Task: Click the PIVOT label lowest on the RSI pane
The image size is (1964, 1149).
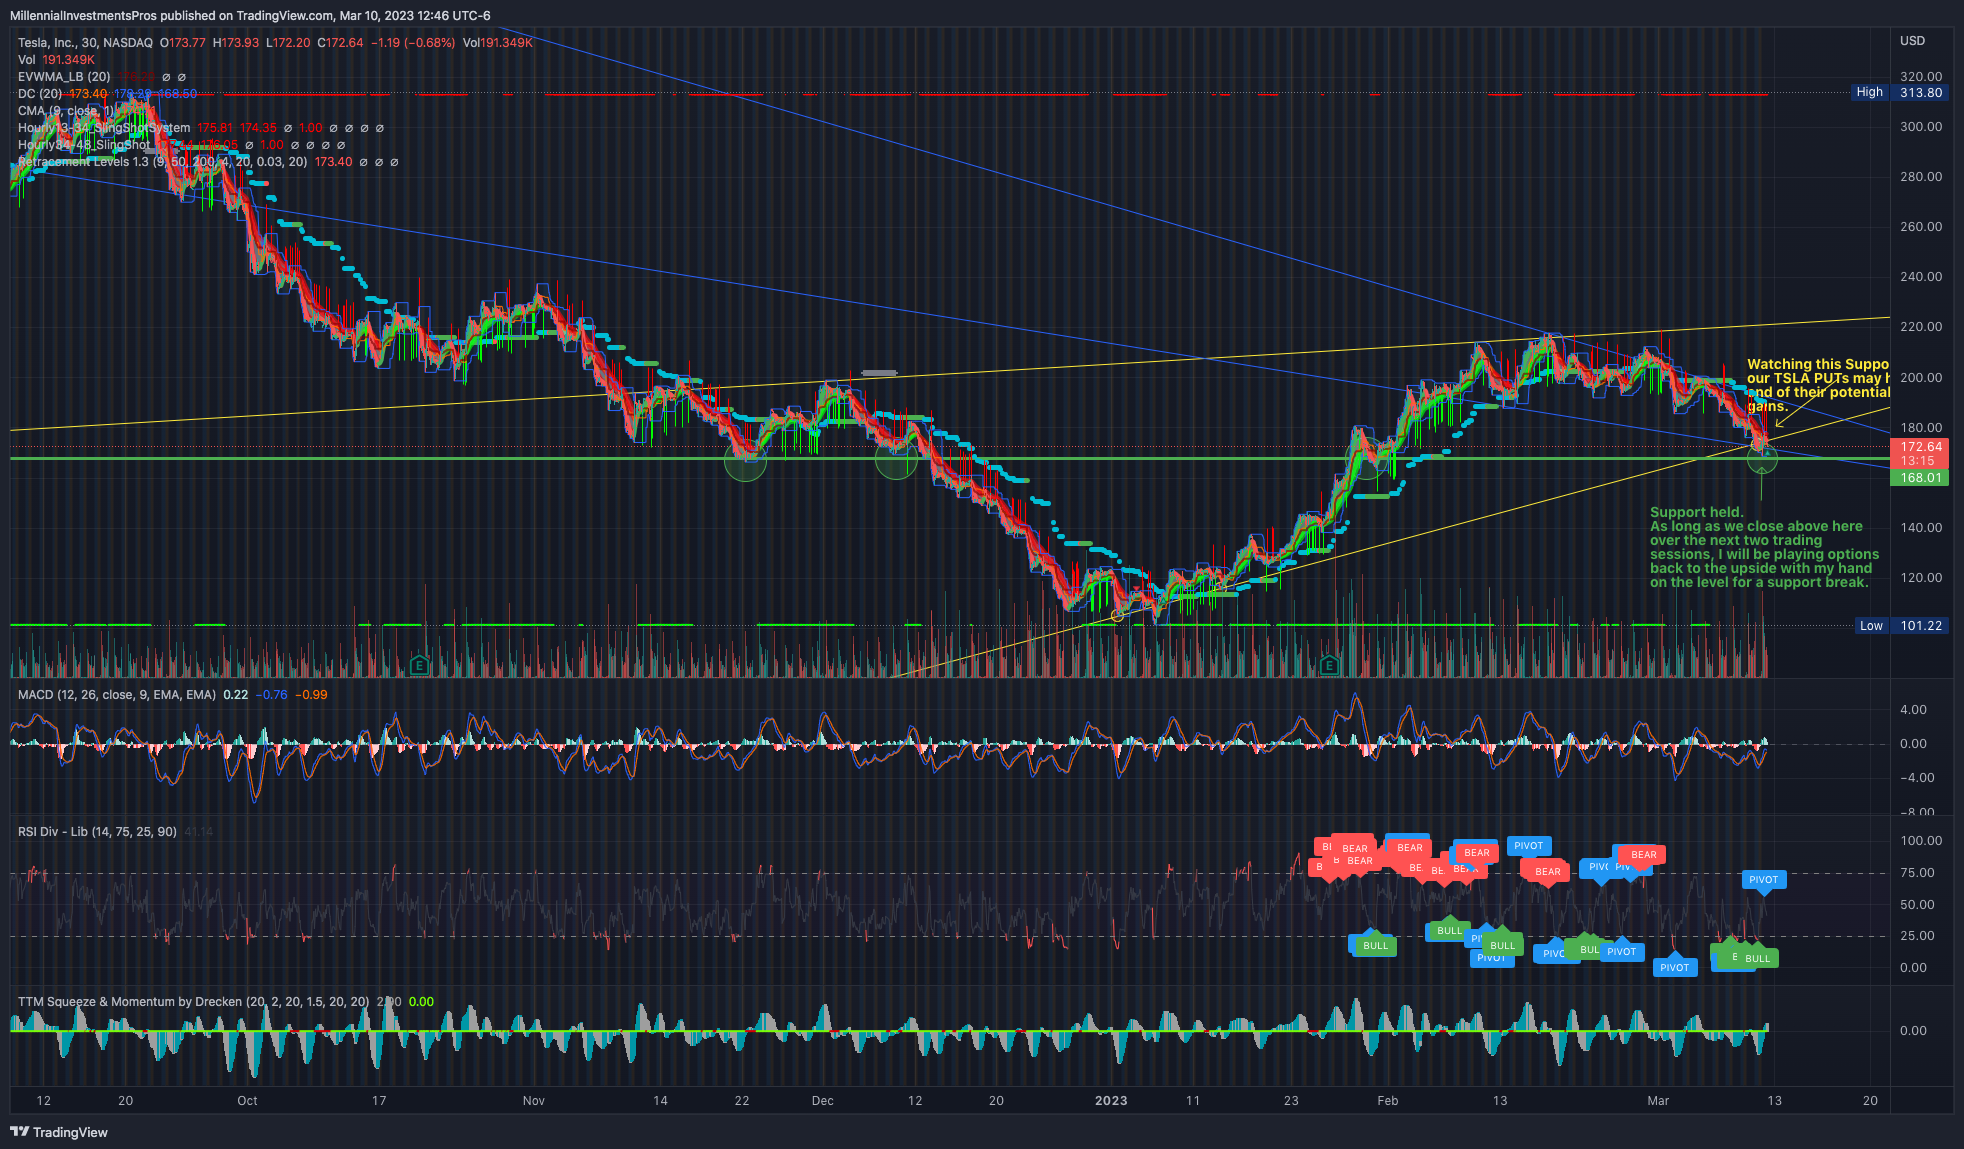Action: pyautogui.click(x=1674, y=968)
